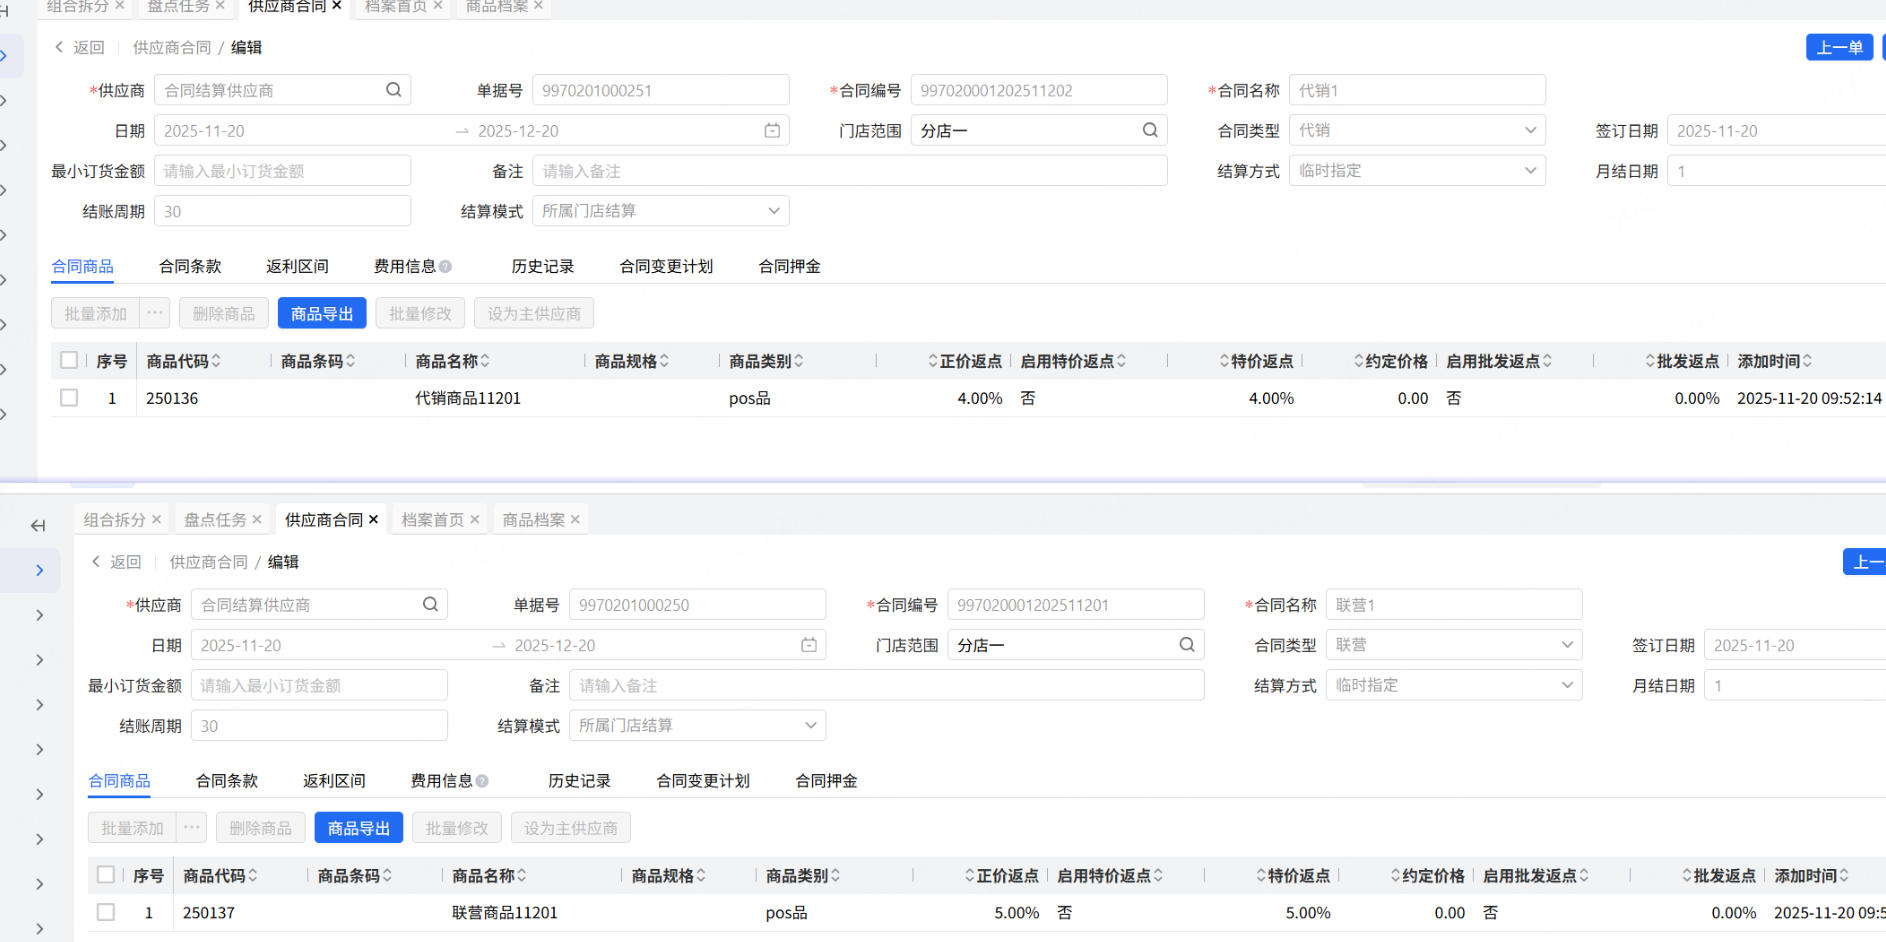The height and width of the screenshot is (942, 1886).
Task: Sort by 正价返点 in 代销1 product table
Action: tap(933, 361)
